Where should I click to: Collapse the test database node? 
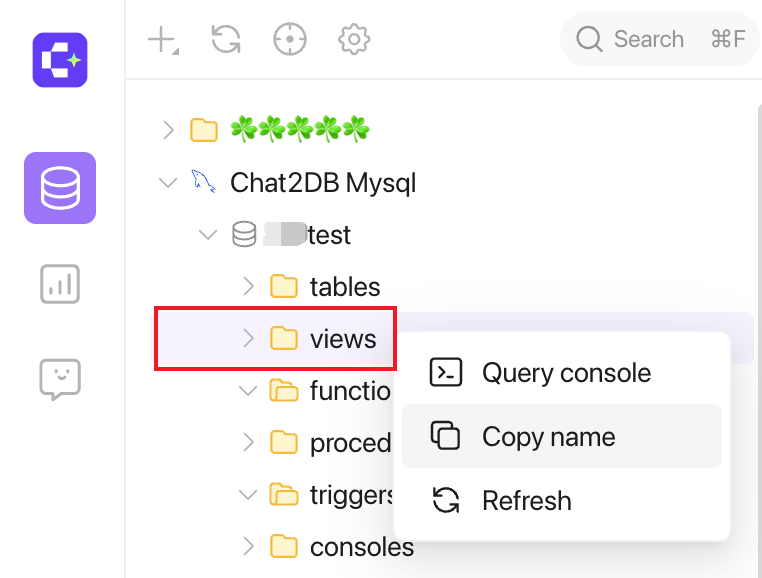point(208,235)
